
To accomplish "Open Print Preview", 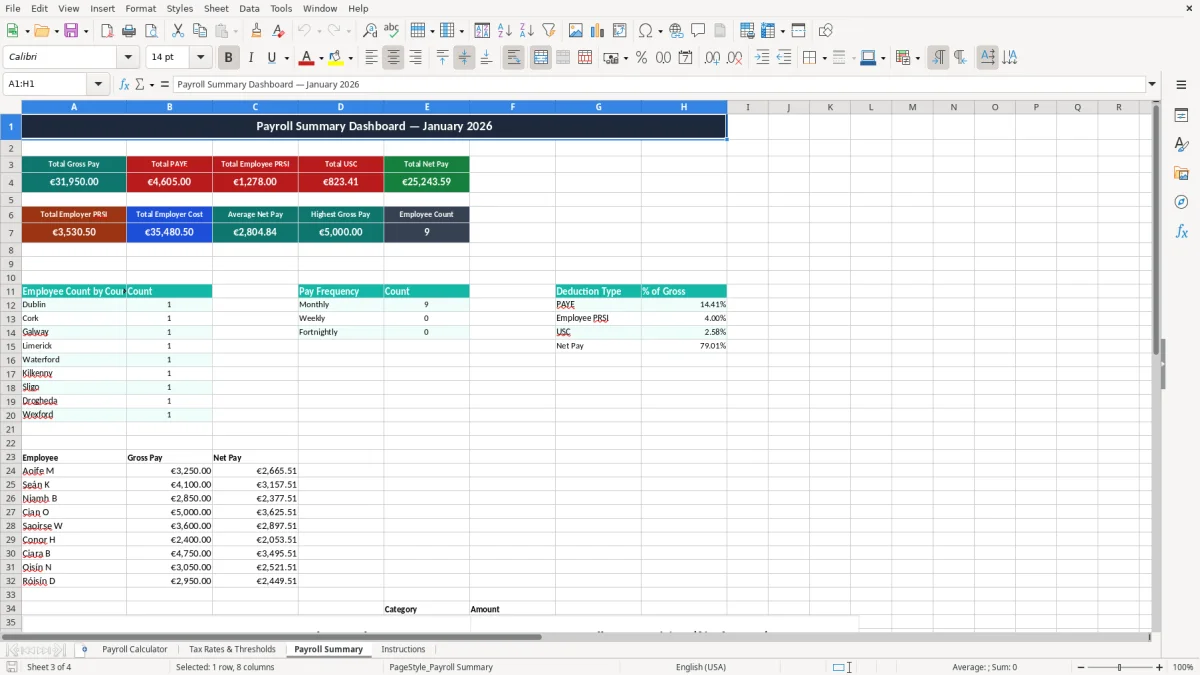I will pyautogui.click(x=150, y=31).
